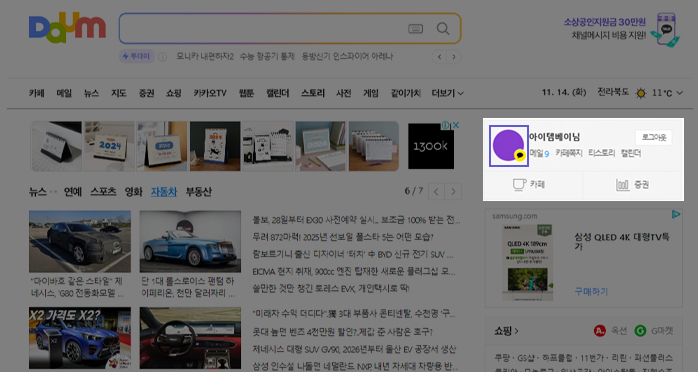
Task: Click trending keyword 모니카 내편하자2
Action: (x=205, y=57)
